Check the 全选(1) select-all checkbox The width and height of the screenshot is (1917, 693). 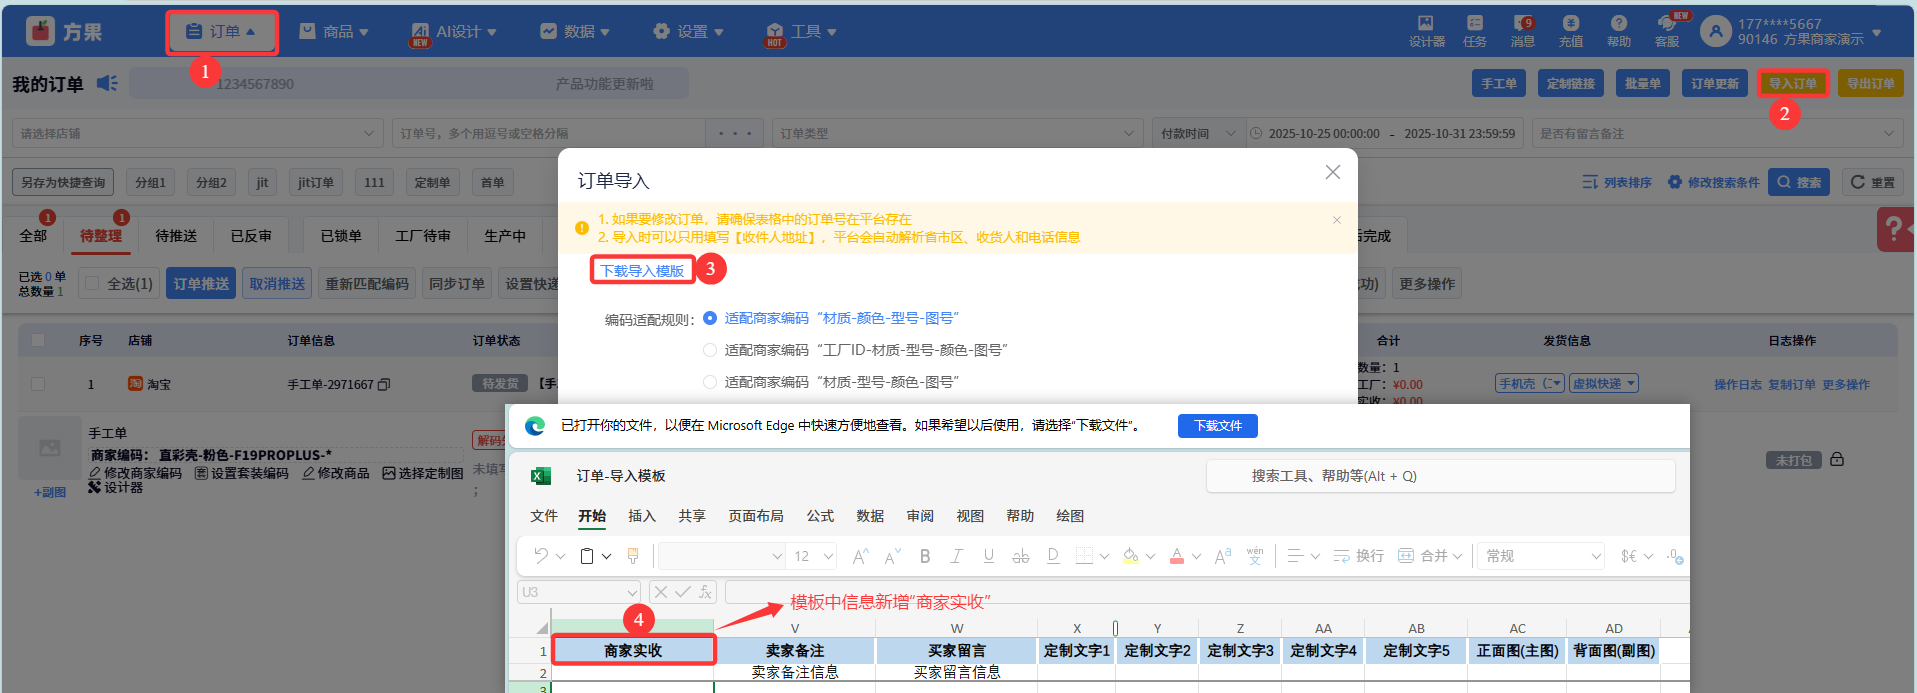[93, 284]
